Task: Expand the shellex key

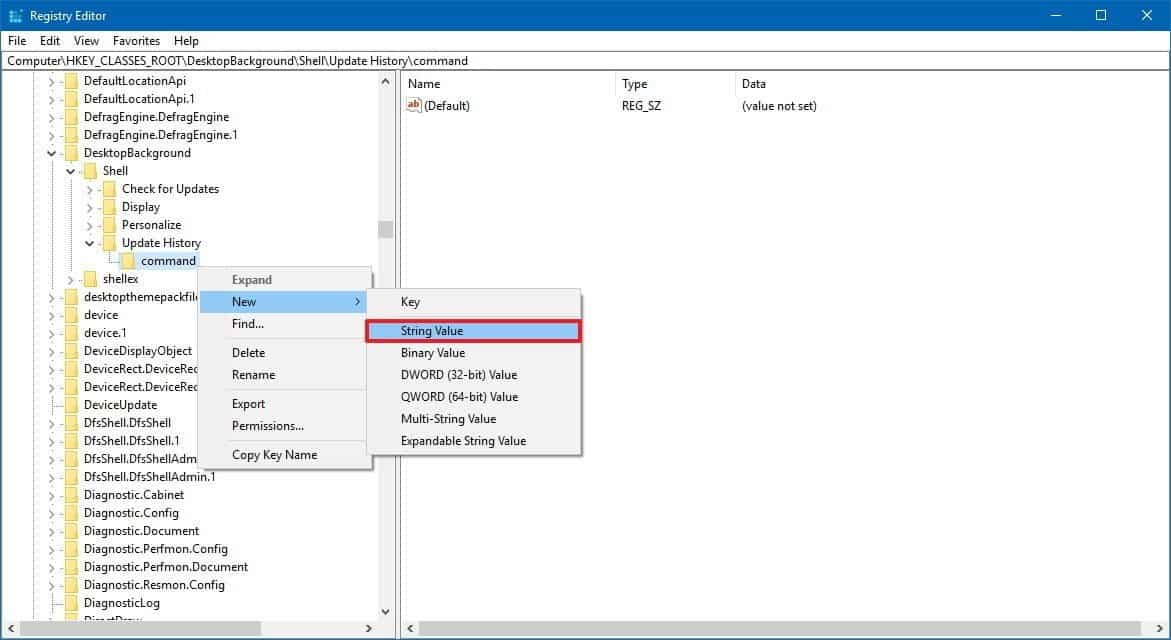Action: click(x=71, y=279)
